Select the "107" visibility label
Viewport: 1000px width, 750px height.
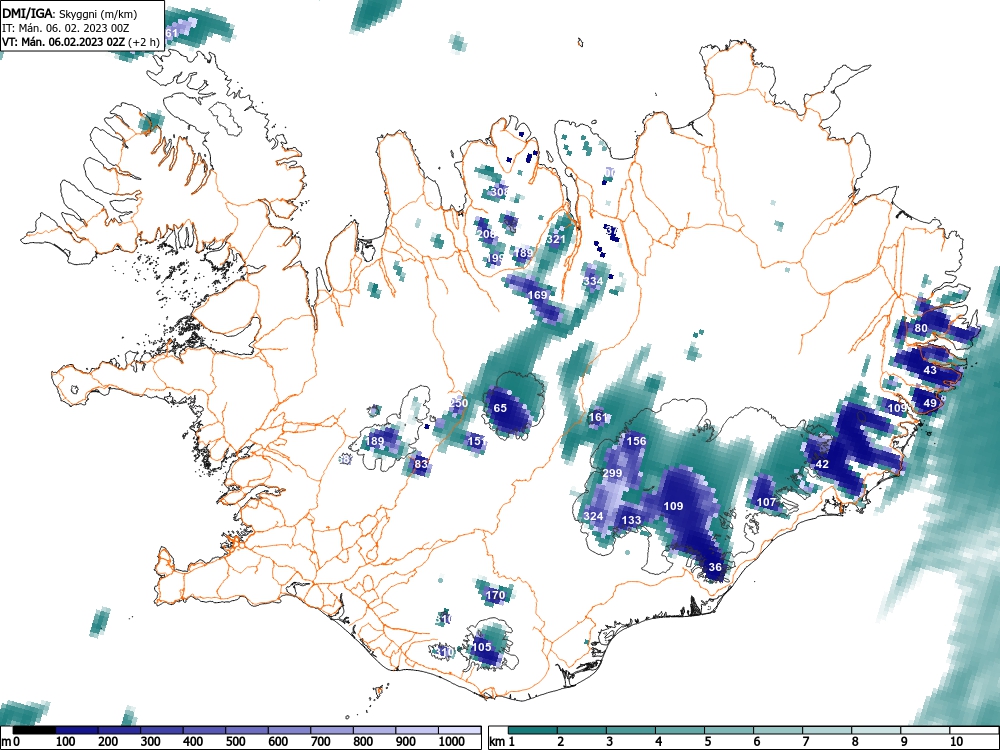pyautogui.click(x=766, y=502)
